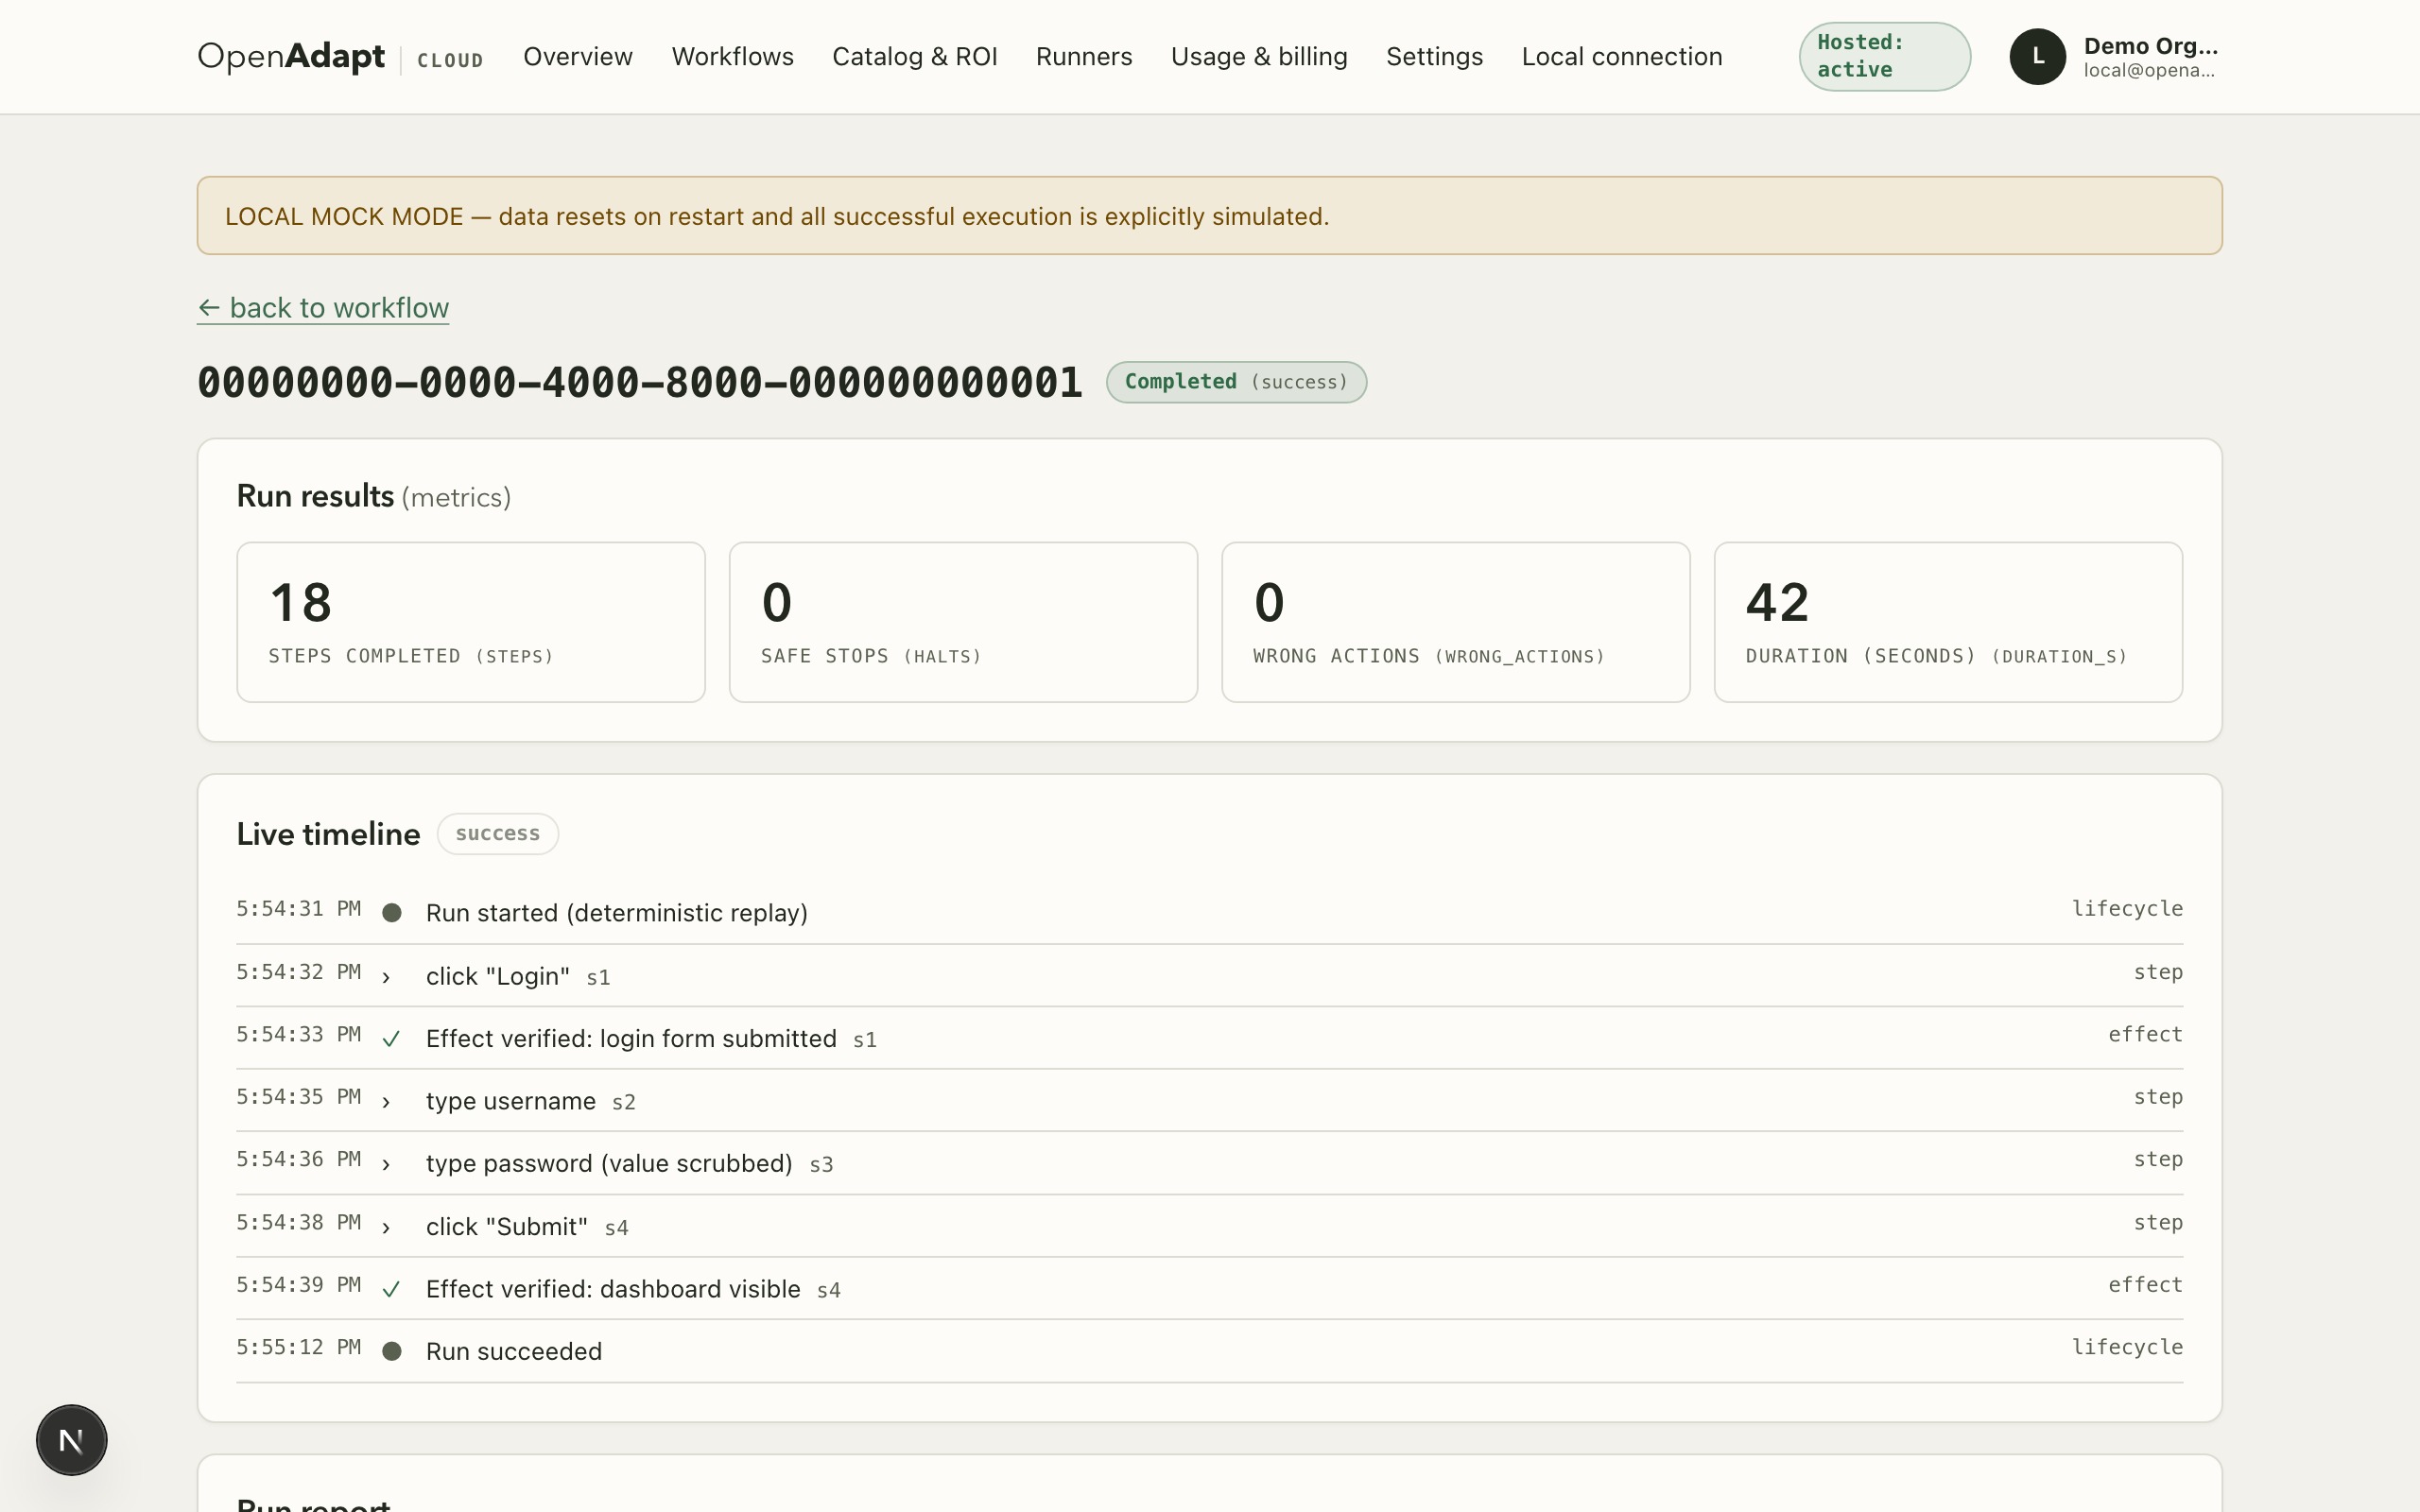Click checkmark beside login form submitted
Screen dimensions: 2420x1512
(x=391, y=1039)
